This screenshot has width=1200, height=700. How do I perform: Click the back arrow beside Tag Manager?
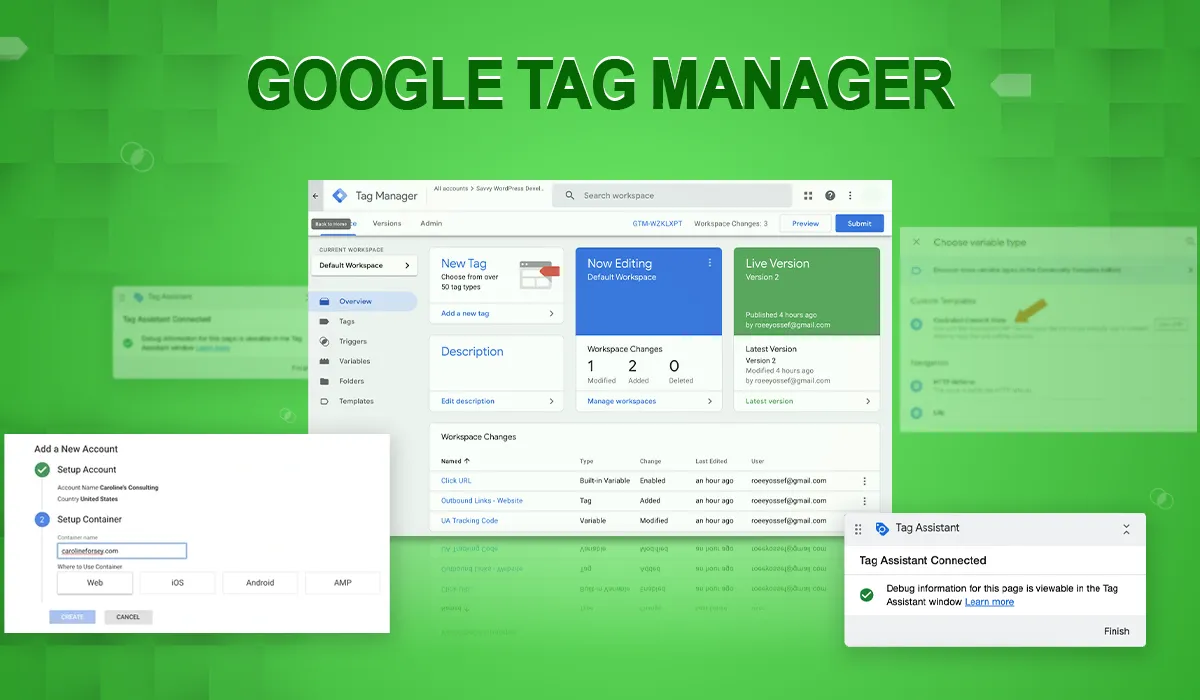coord(317,196)
